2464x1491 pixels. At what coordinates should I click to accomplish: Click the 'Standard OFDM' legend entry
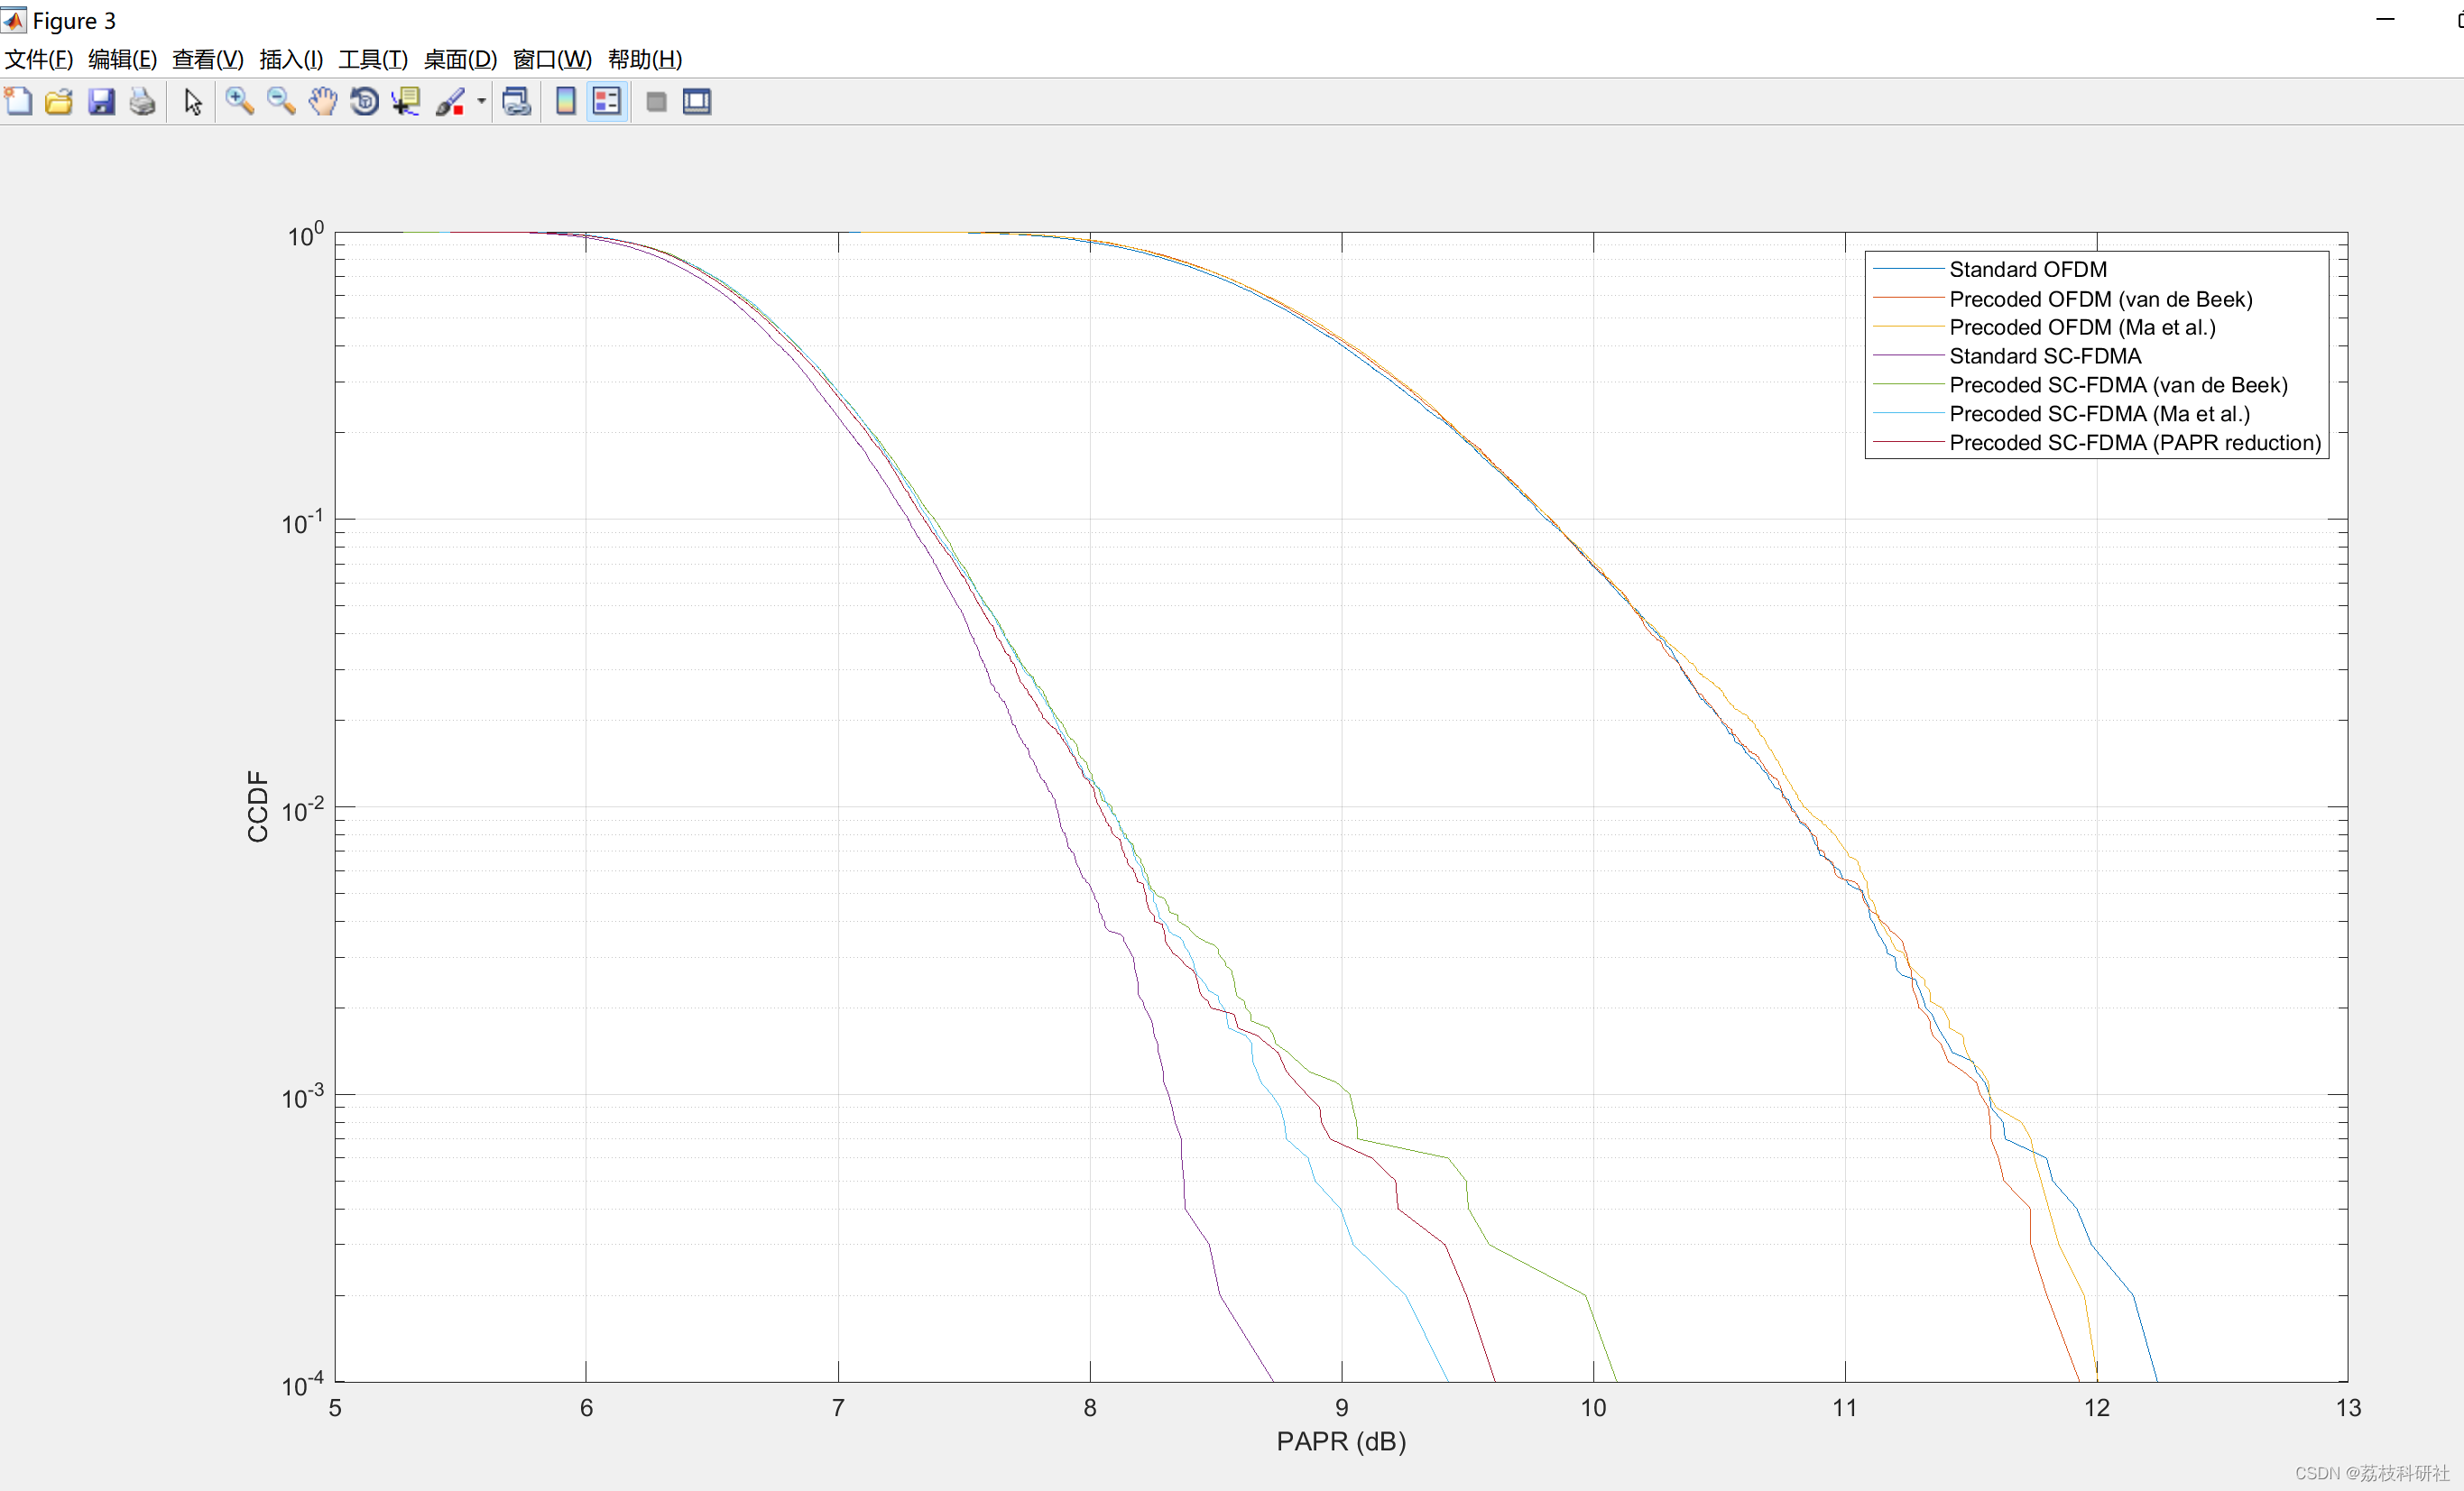[x=2027, y=269]
